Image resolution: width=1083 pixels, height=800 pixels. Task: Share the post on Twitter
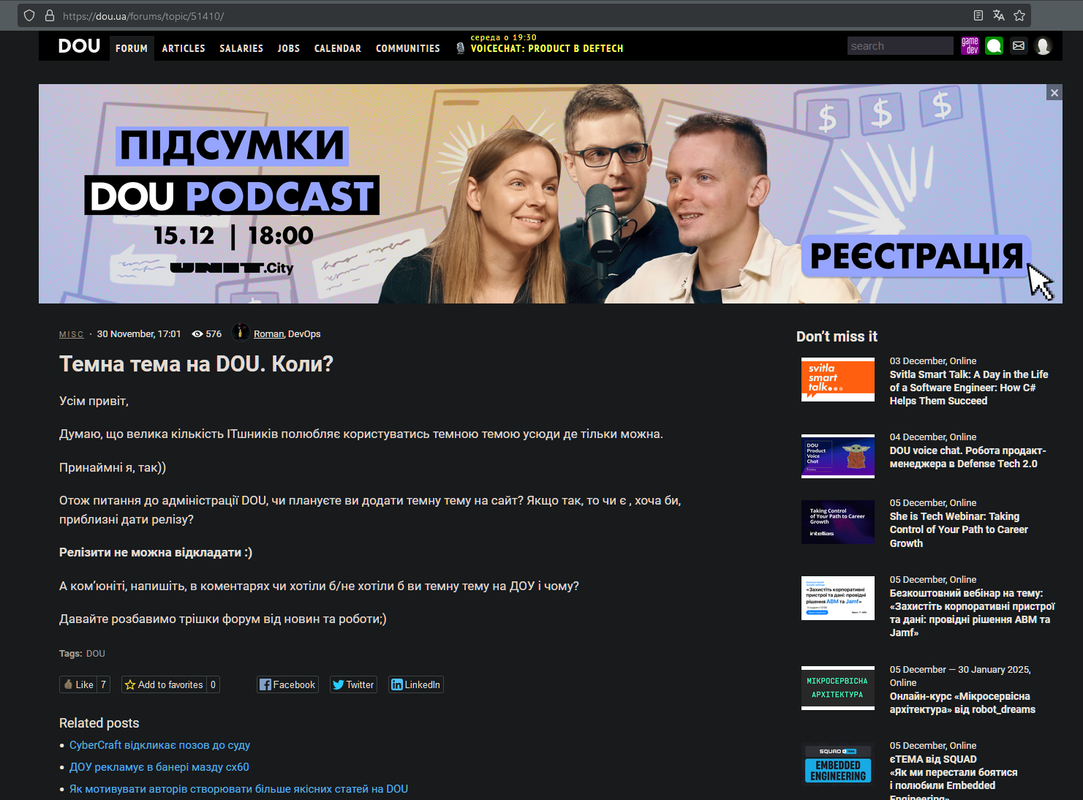[x=353, y=685]
